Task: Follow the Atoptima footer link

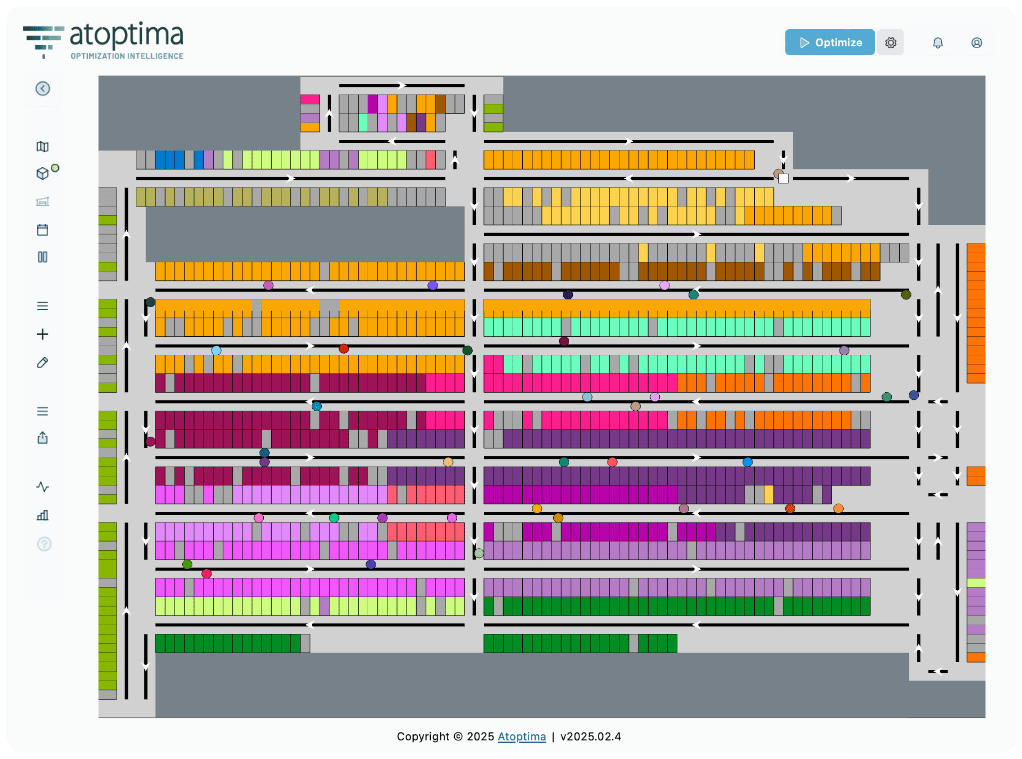Action: [521, 737]
